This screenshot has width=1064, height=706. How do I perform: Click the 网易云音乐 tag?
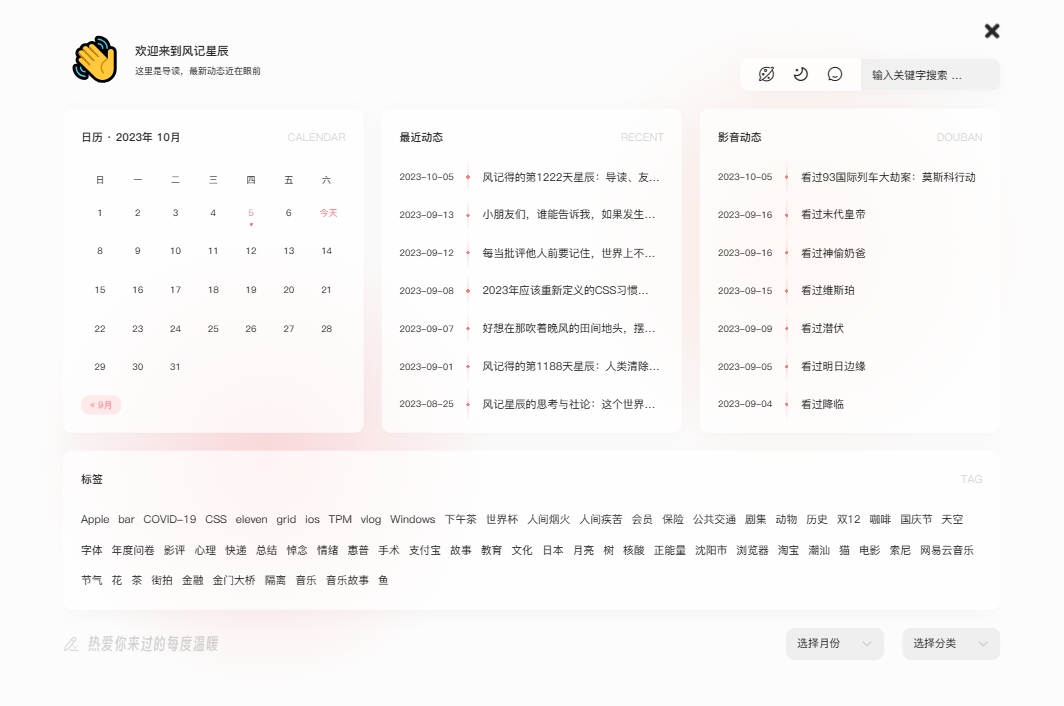pyautogui.click(x=946, y=550)
